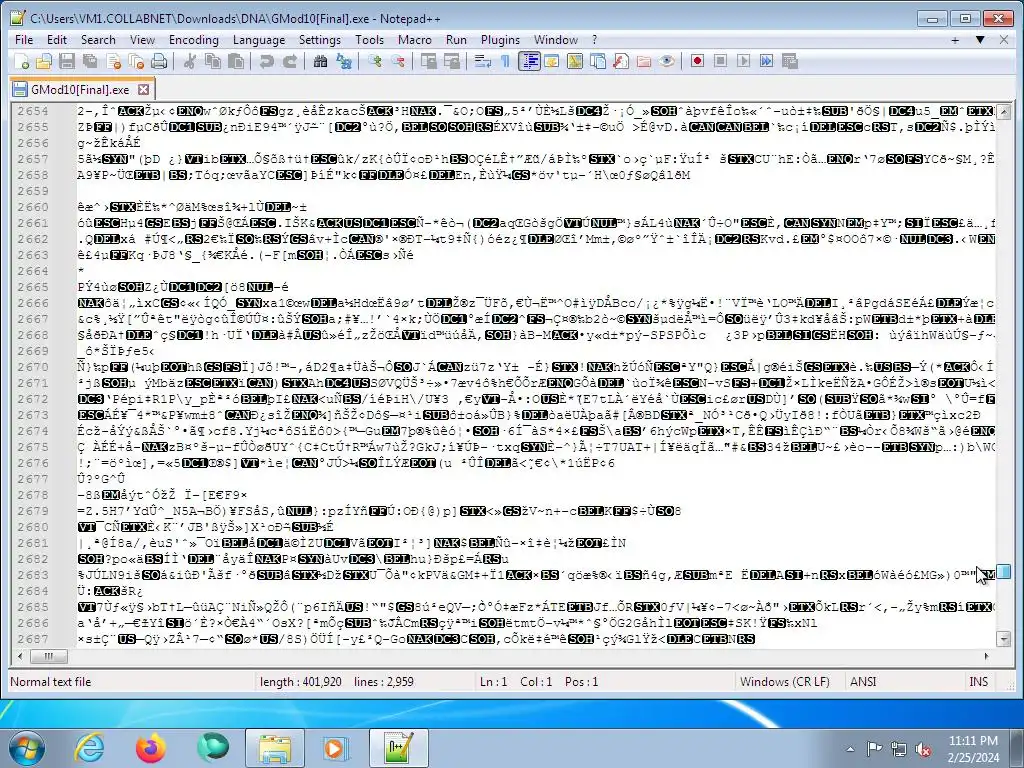
Task: Open the Windows Start button
Action: click(x=26, y=748)
